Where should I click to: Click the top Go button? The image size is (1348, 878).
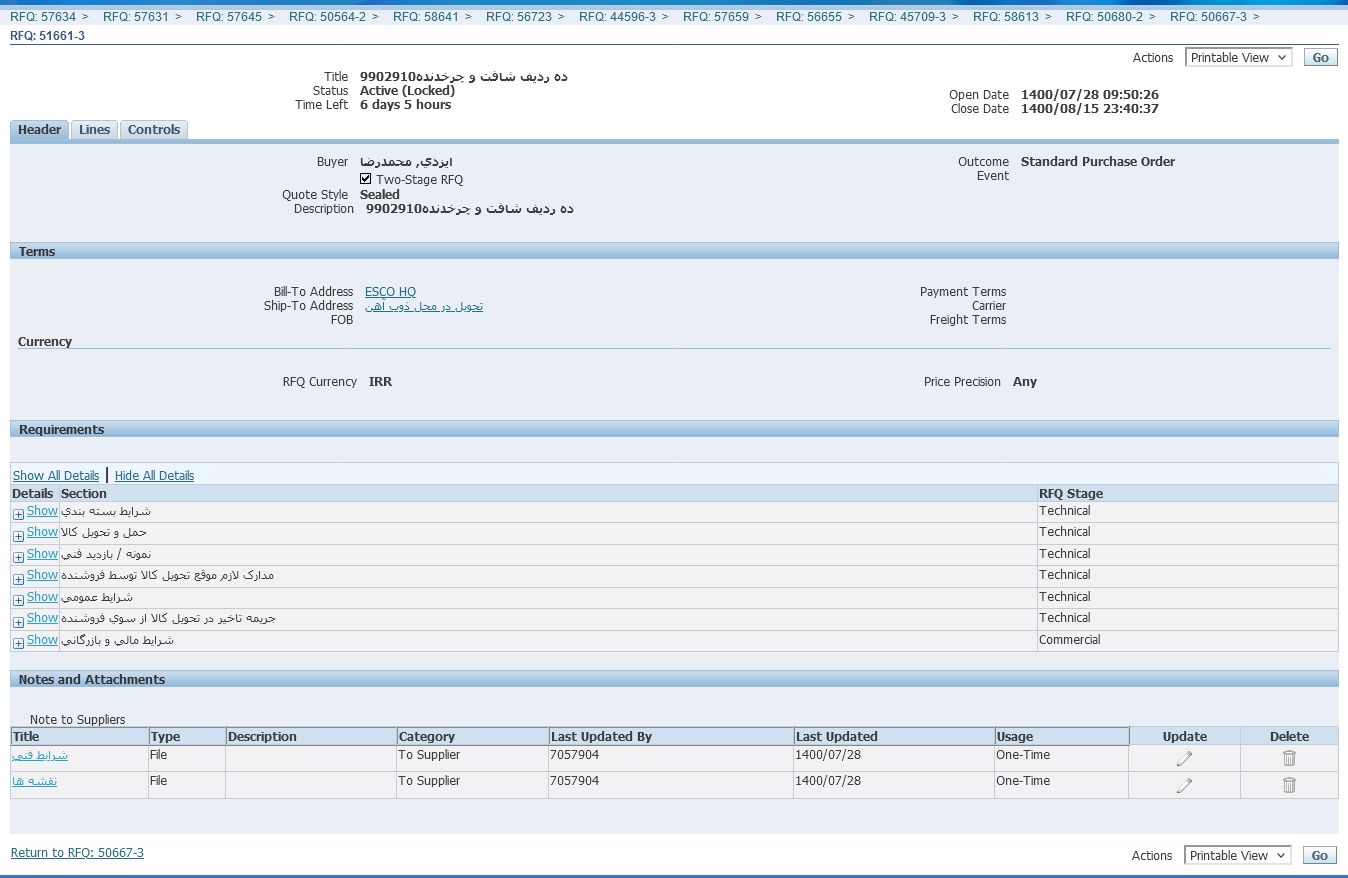[1320, 57]
